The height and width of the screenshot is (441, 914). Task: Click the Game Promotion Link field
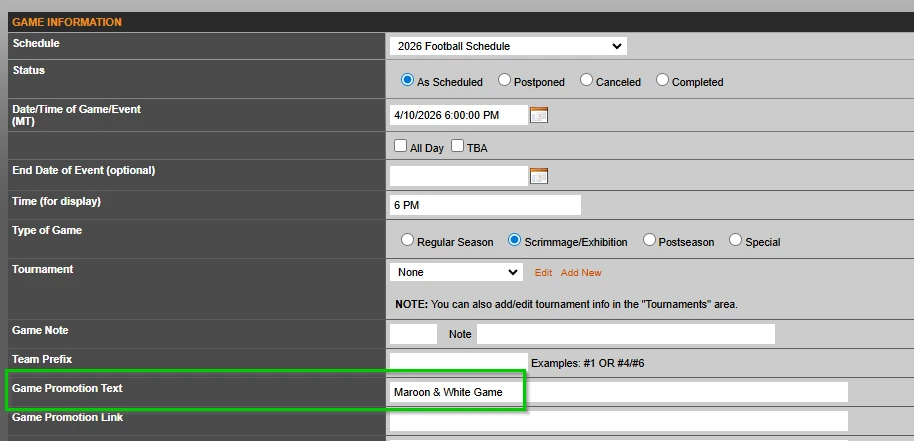(x=618, y=421)
